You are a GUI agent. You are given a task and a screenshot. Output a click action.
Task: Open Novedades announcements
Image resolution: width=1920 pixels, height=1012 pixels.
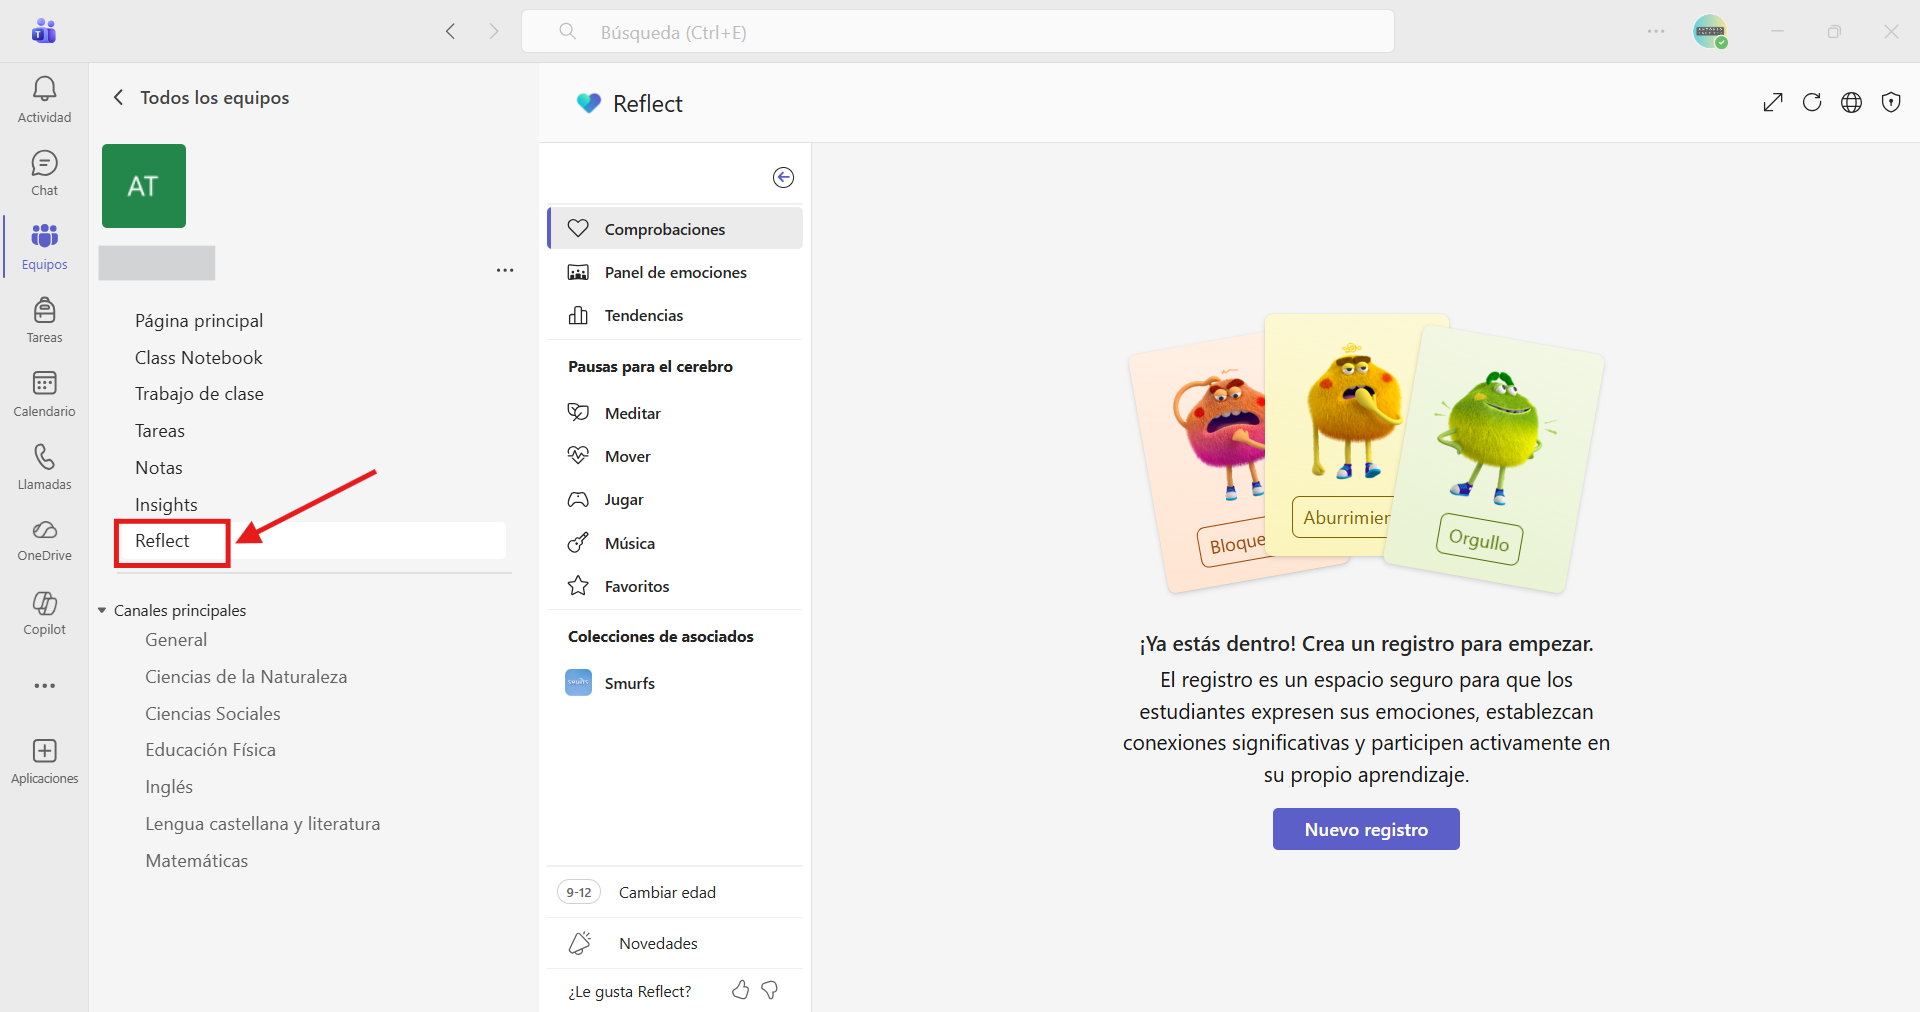click(675, 943)
